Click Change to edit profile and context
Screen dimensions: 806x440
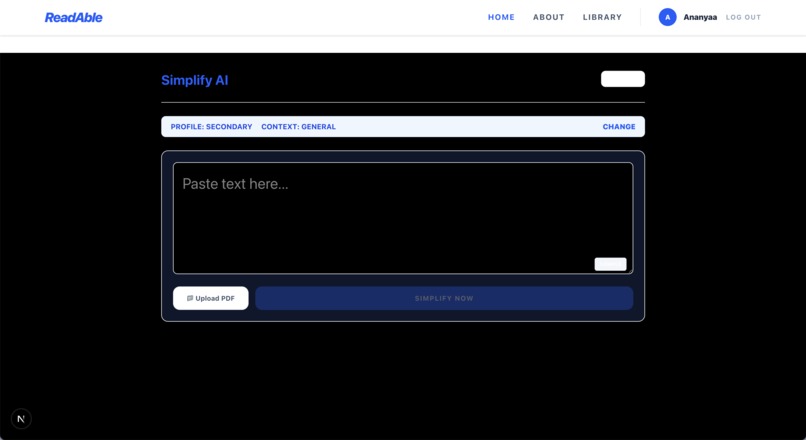pyautogui.click(x=619, y=126)
